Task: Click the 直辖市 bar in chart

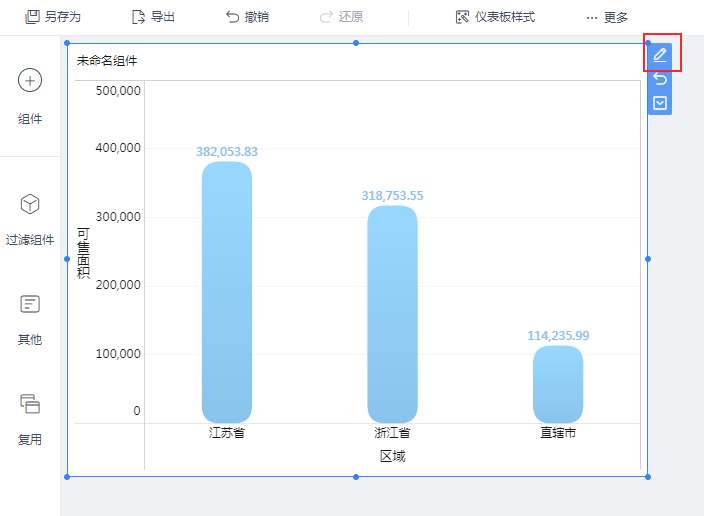Action: tap(558, 384)
